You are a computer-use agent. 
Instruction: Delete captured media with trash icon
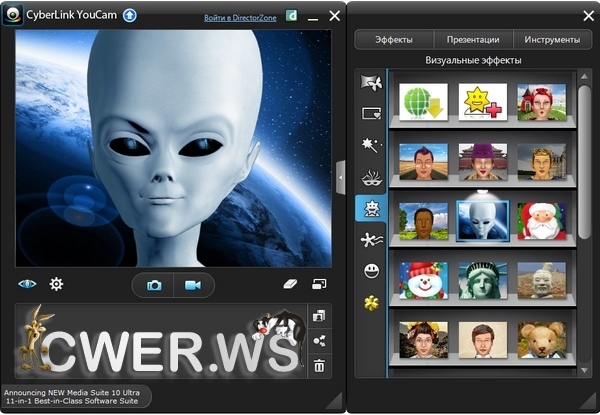pyautogui.click(x=319, y=366)
